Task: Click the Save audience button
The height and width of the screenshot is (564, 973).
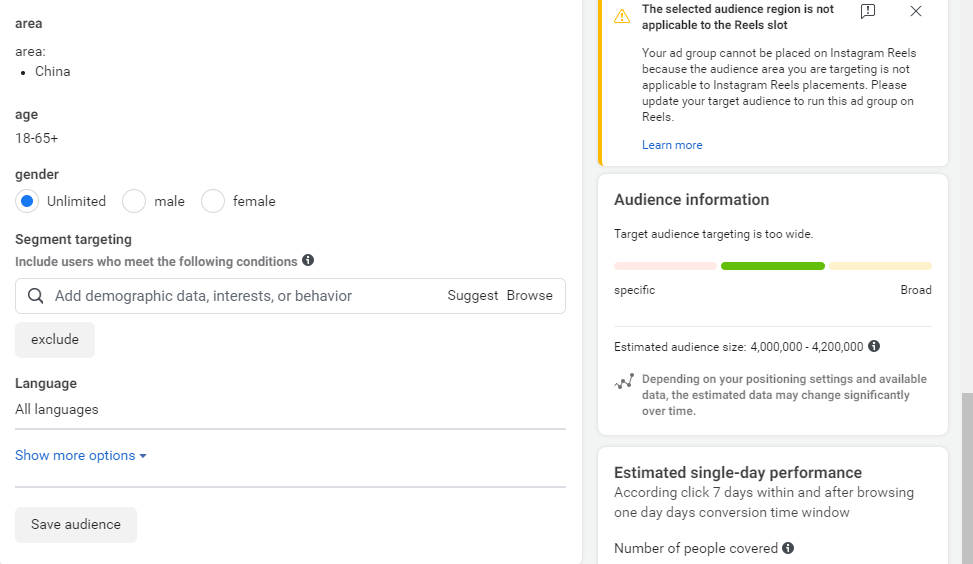Action: [76, 524]
